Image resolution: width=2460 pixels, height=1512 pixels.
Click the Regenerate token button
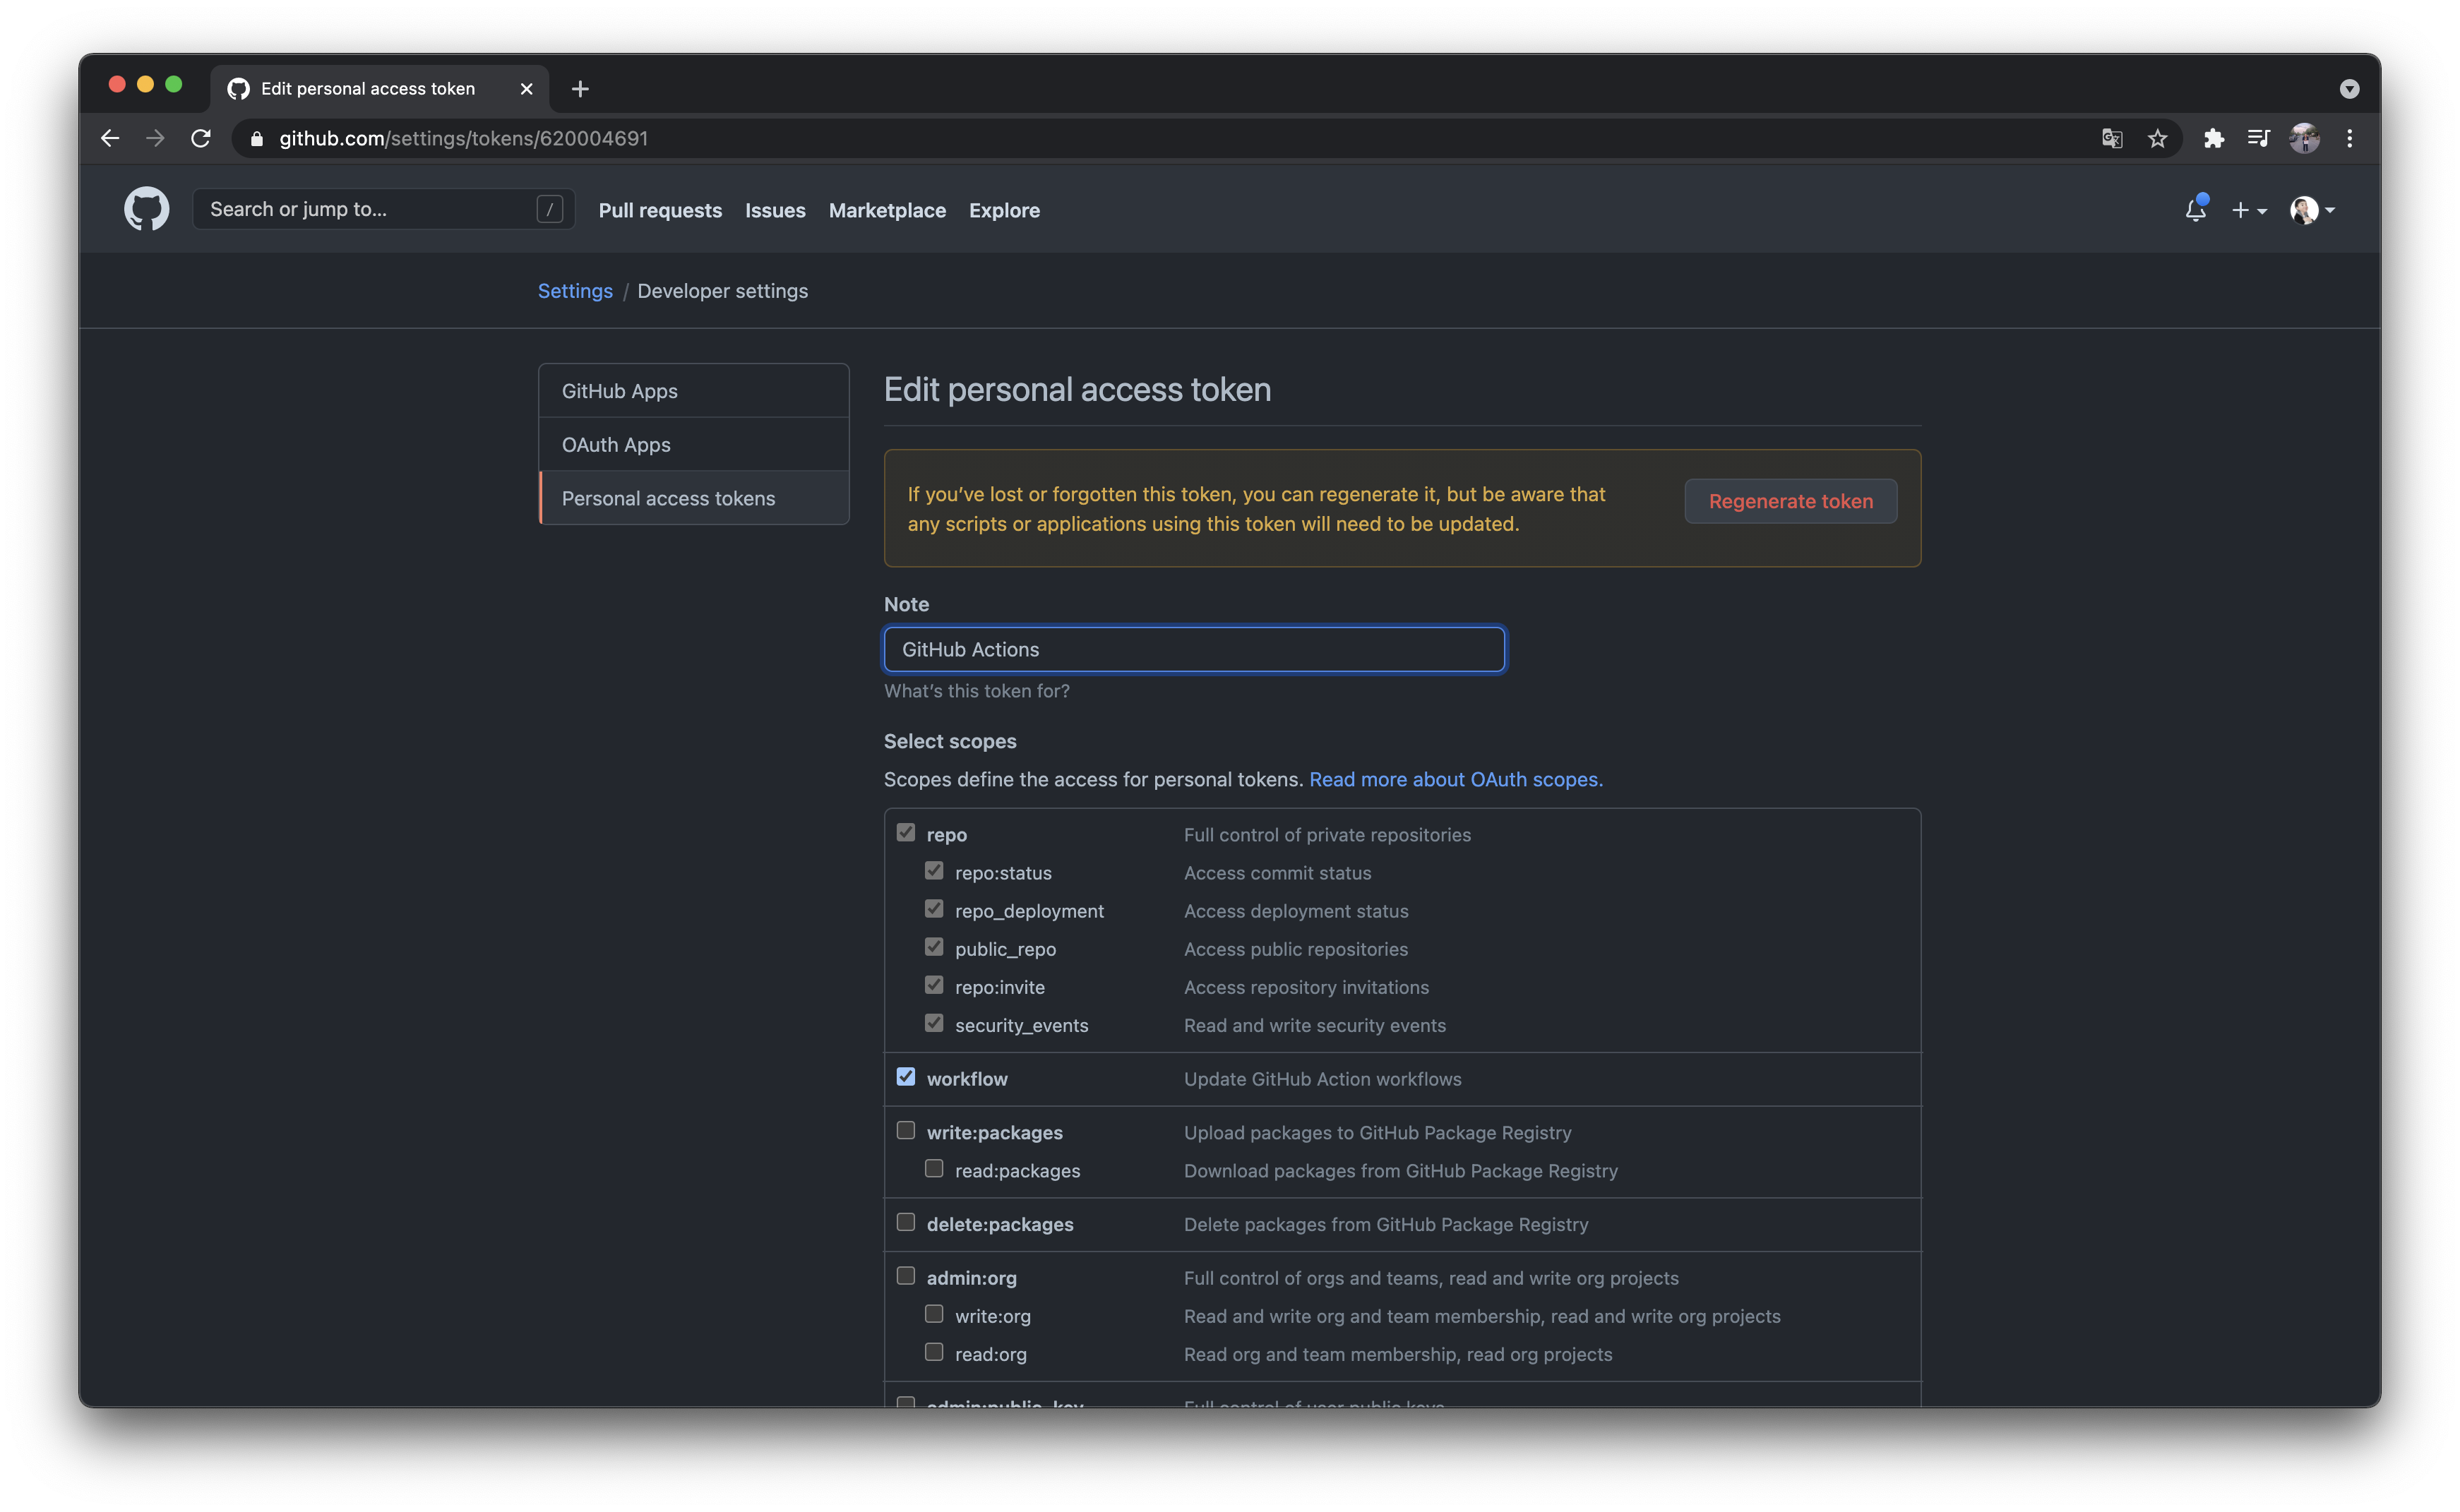pyautogui.click(x=1790, y=501)
